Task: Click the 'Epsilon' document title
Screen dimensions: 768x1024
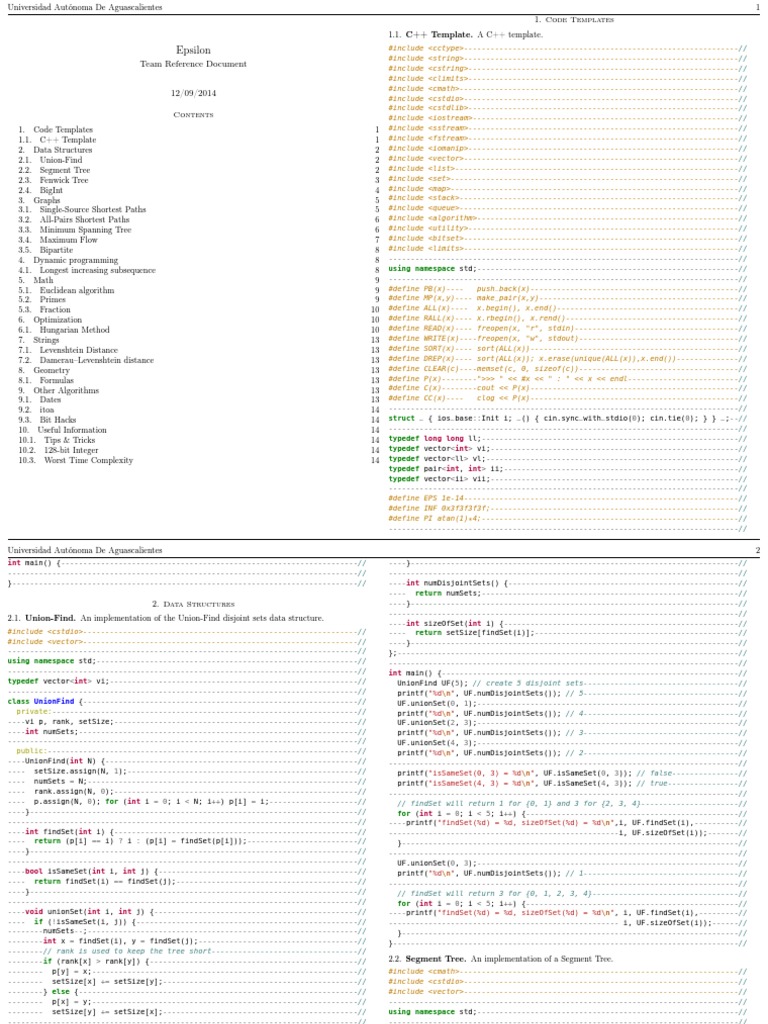Action: click(193, 50)
